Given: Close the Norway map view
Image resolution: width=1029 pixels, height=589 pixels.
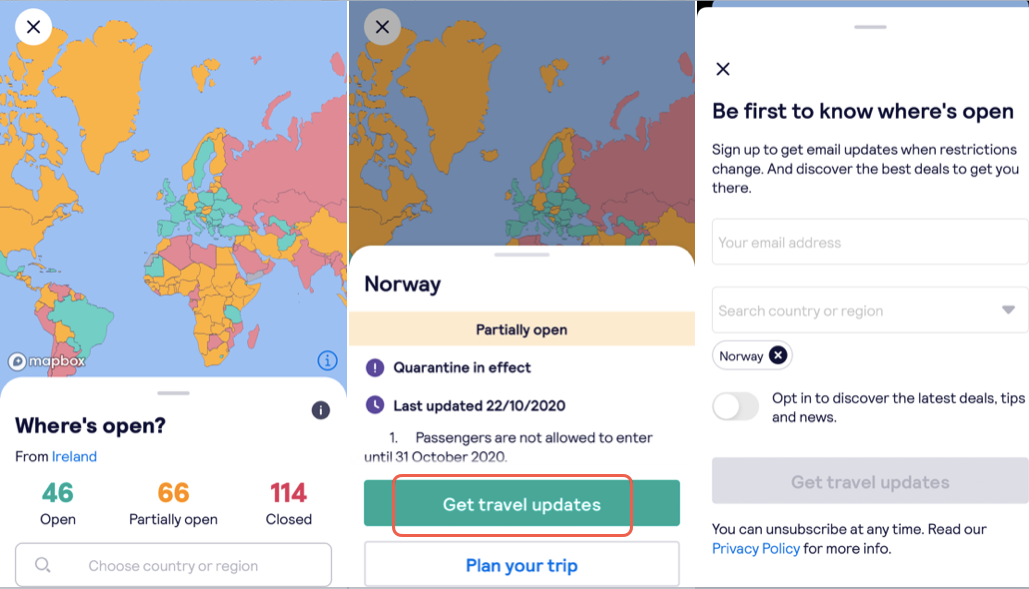Looking at the screenshot, I should [383, 27].
